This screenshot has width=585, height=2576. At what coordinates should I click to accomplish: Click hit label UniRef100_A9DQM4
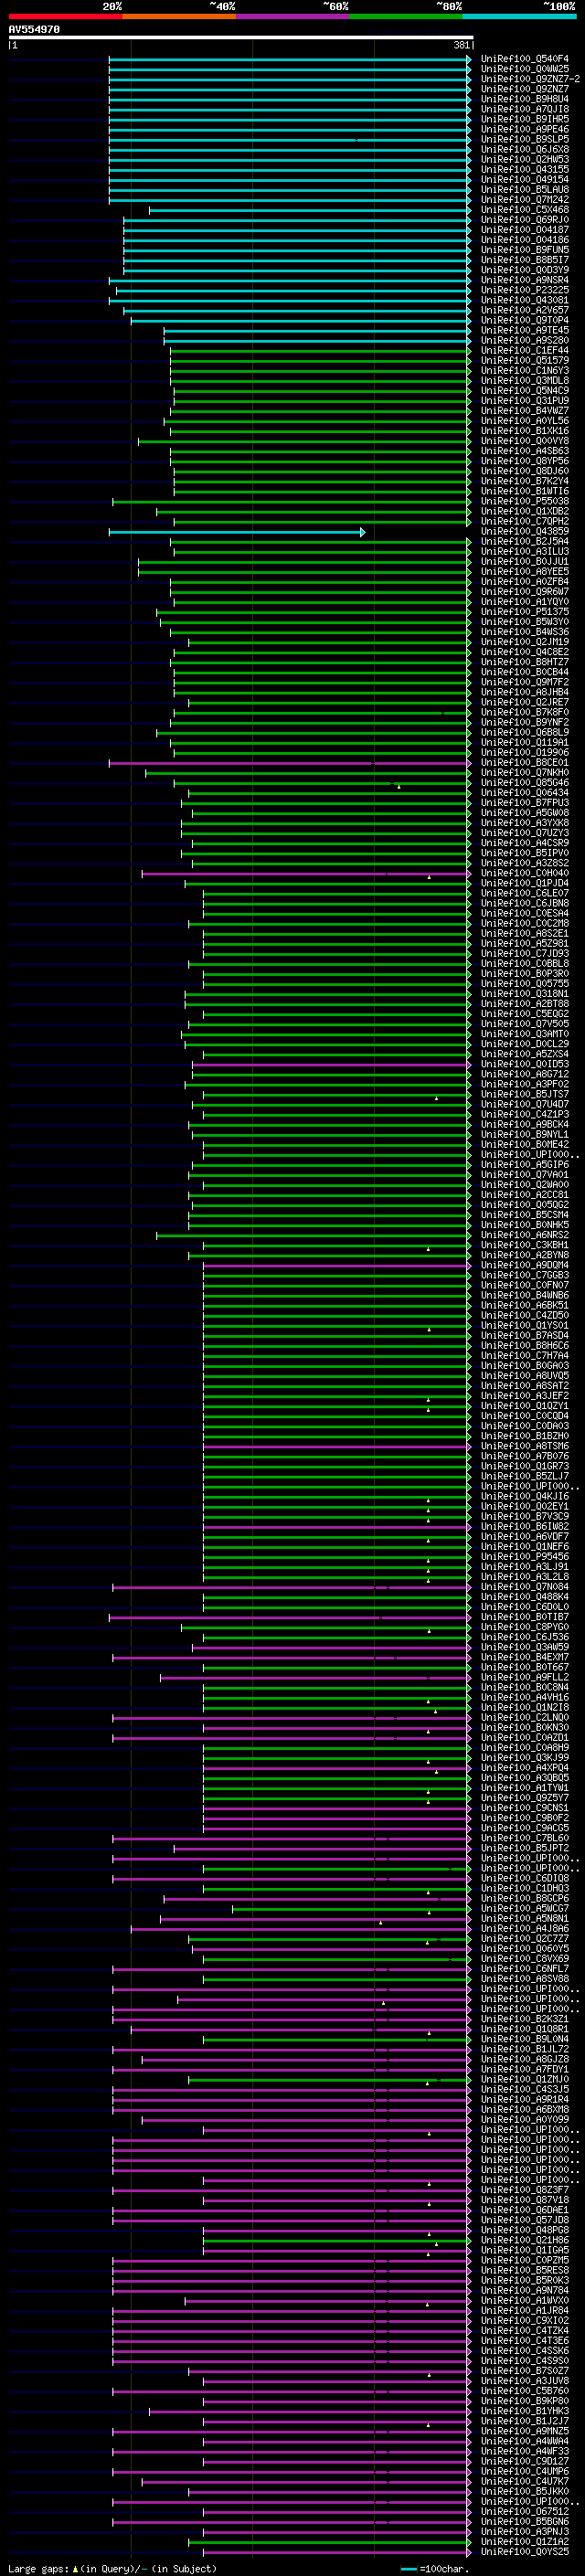525,1265
